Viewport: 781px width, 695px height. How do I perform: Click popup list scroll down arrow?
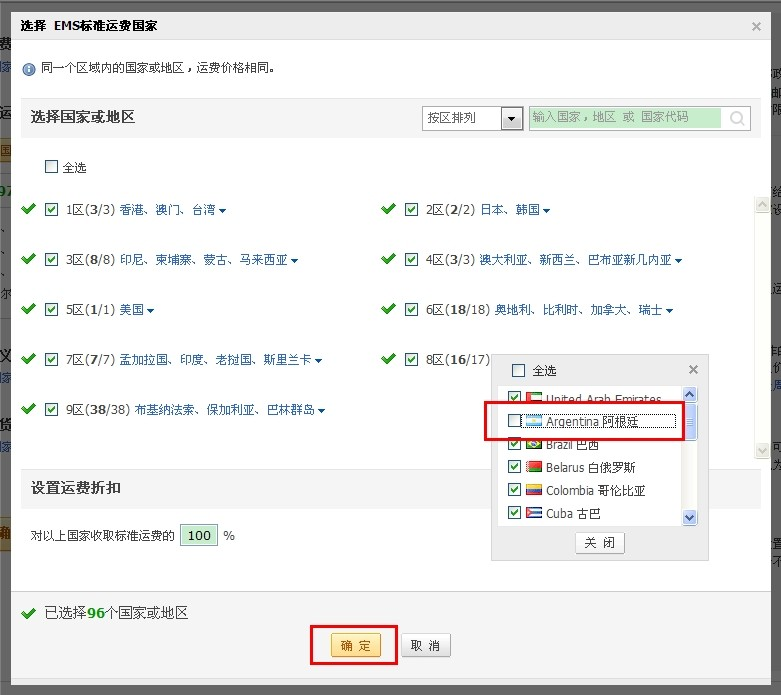coord(690,517)
